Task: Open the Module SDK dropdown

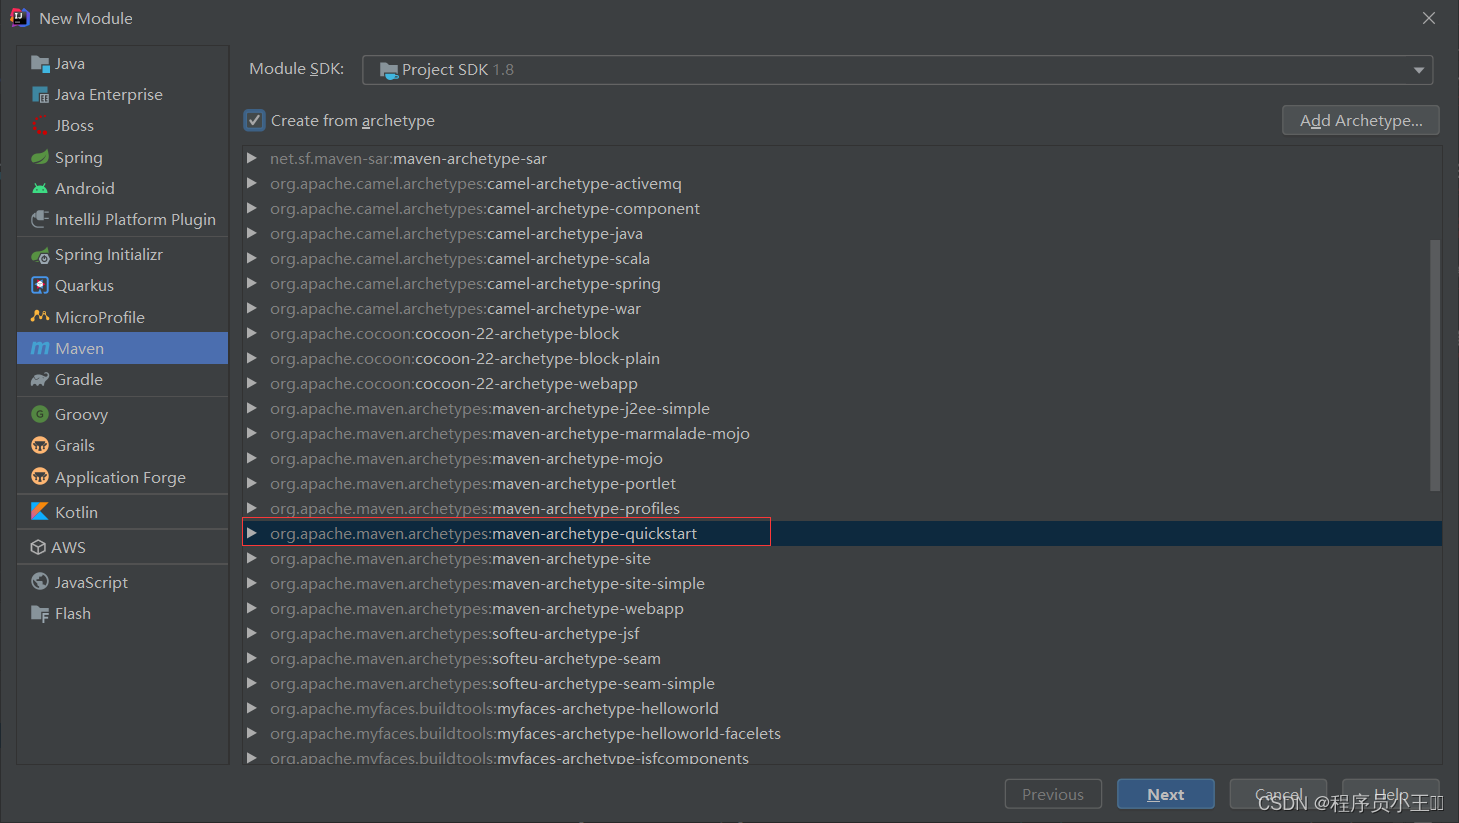Action: tap(1418, 70)
